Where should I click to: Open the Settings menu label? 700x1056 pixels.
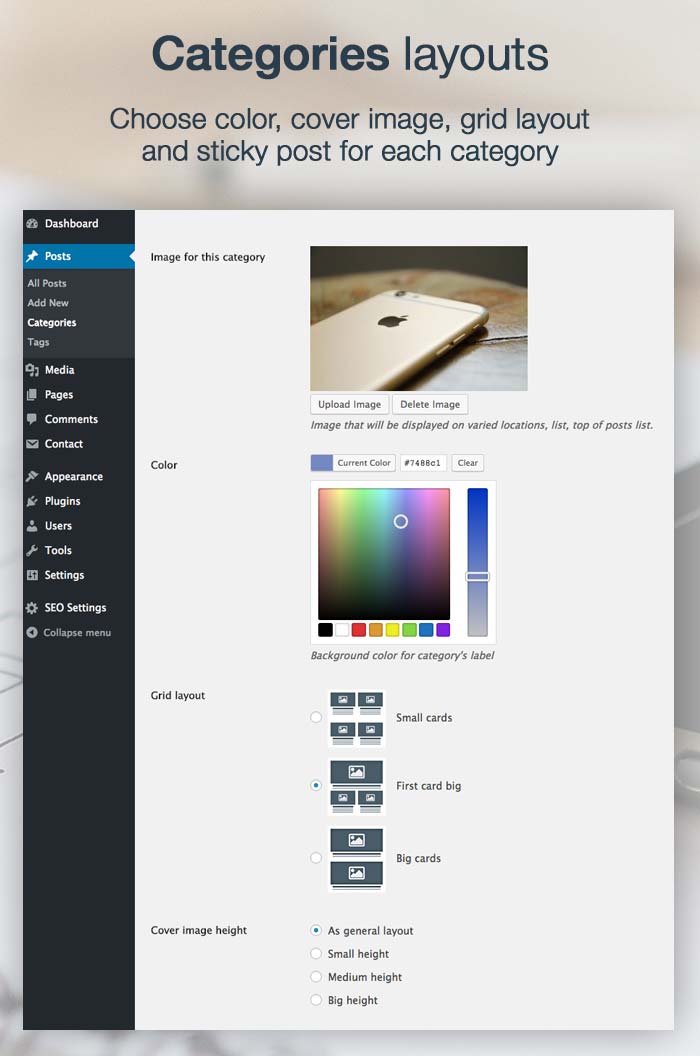64,575
